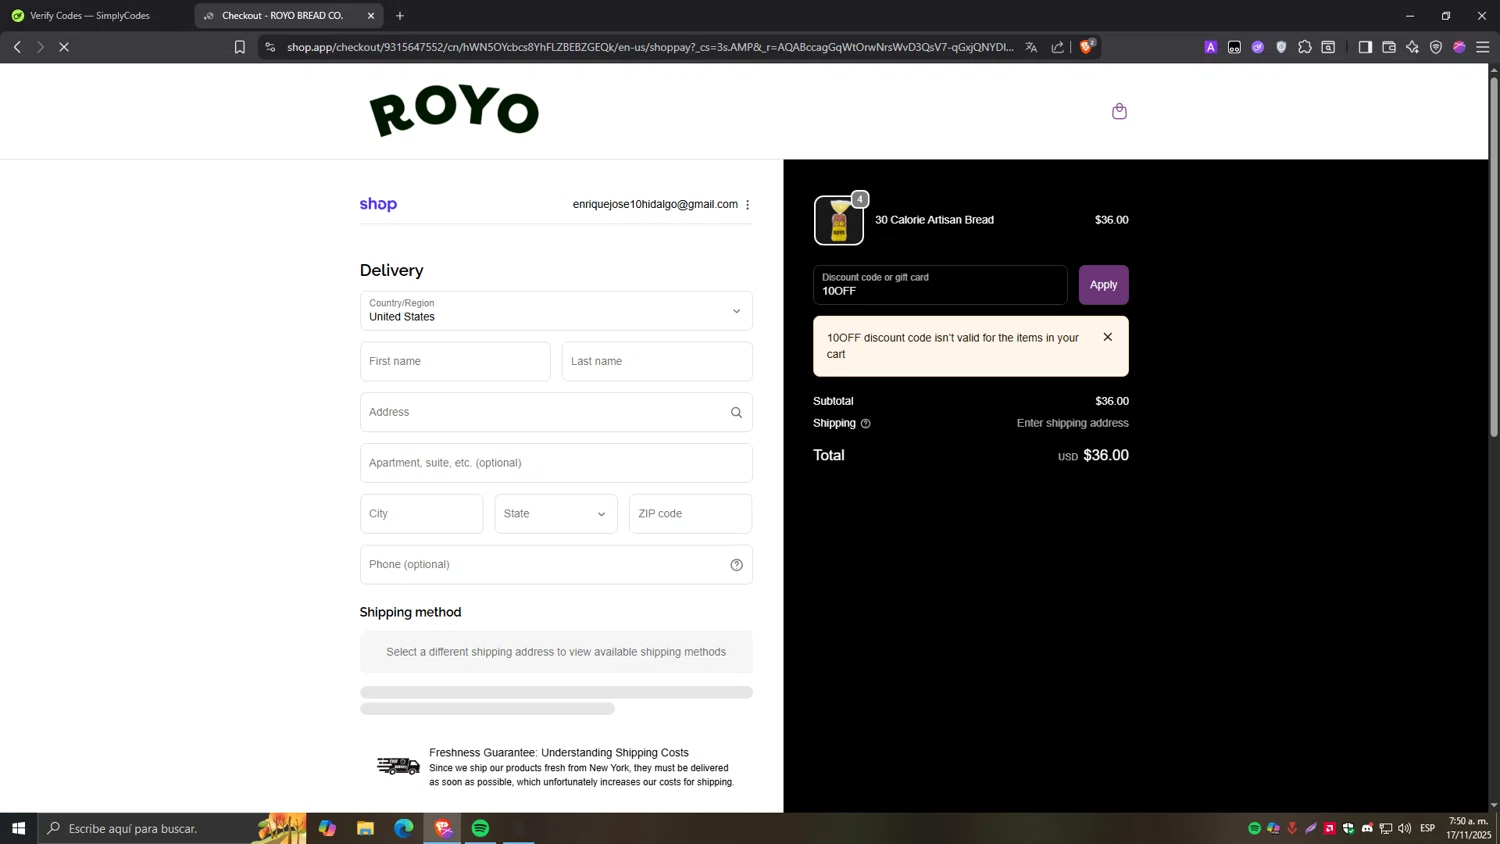
Task: Click the AMD software tray icon
Action: [x=1329, y=828]
